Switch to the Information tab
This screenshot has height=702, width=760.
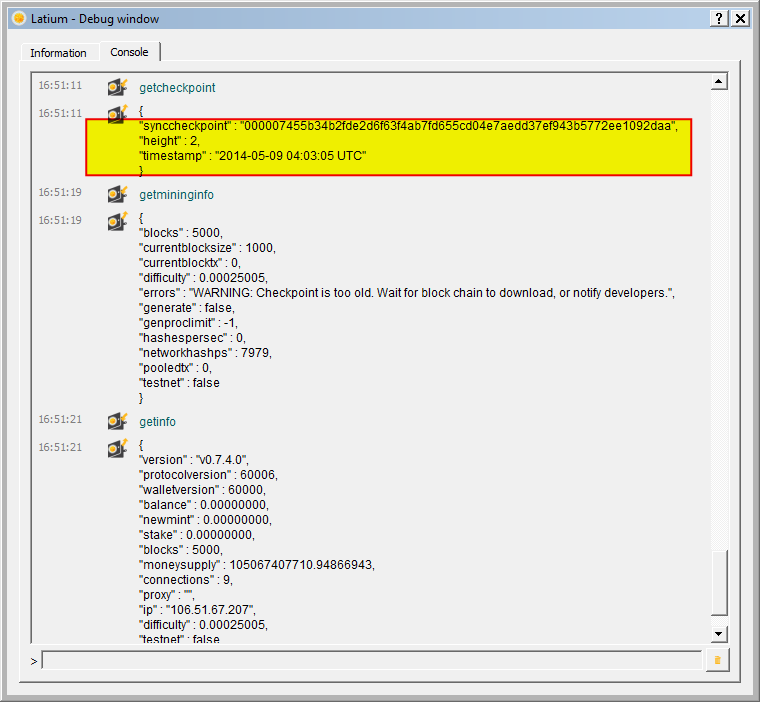point(58,53)
